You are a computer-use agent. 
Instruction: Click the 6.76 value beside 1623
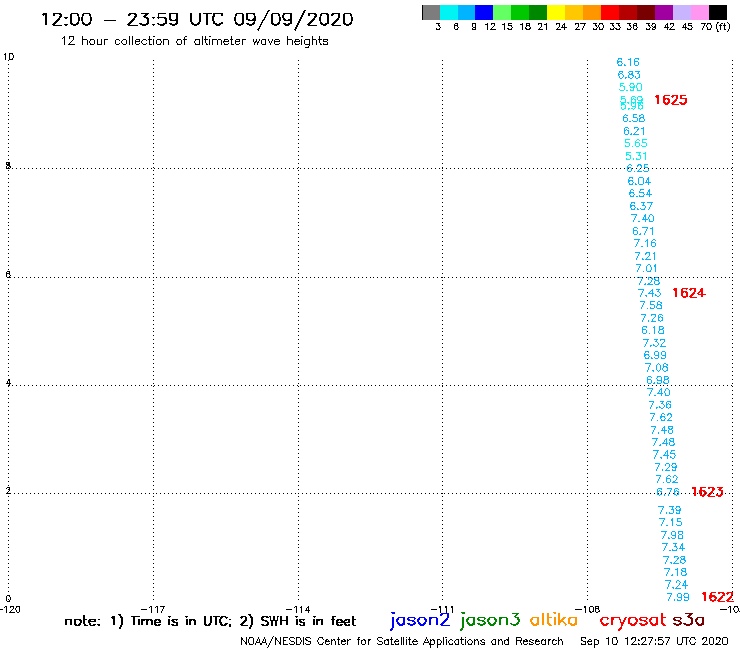click(668, 492)
